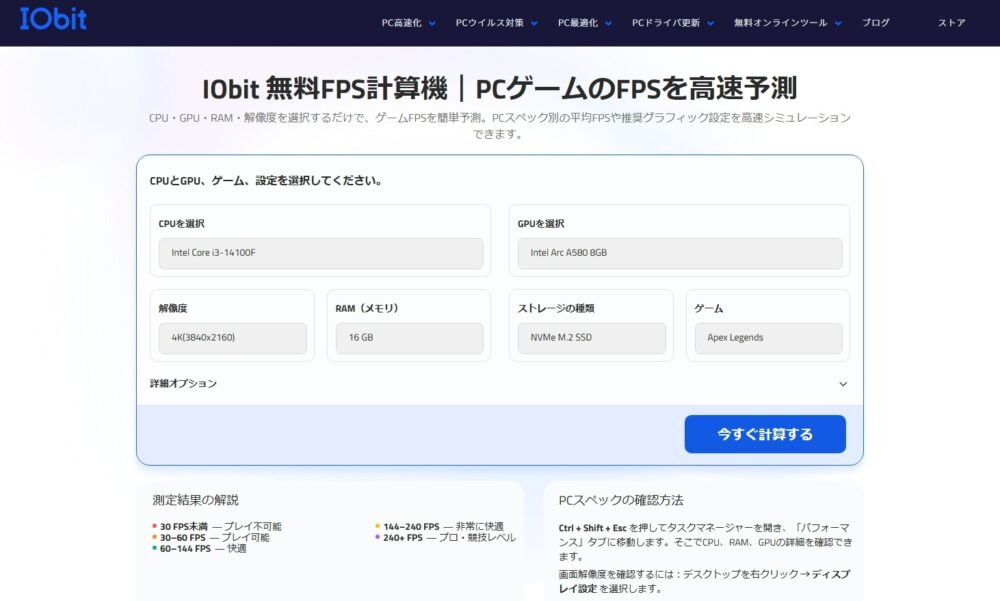Viewport: 1000px width, 601px height.
Task: Open the PC高速化 menu
Action: coord(401,23)
